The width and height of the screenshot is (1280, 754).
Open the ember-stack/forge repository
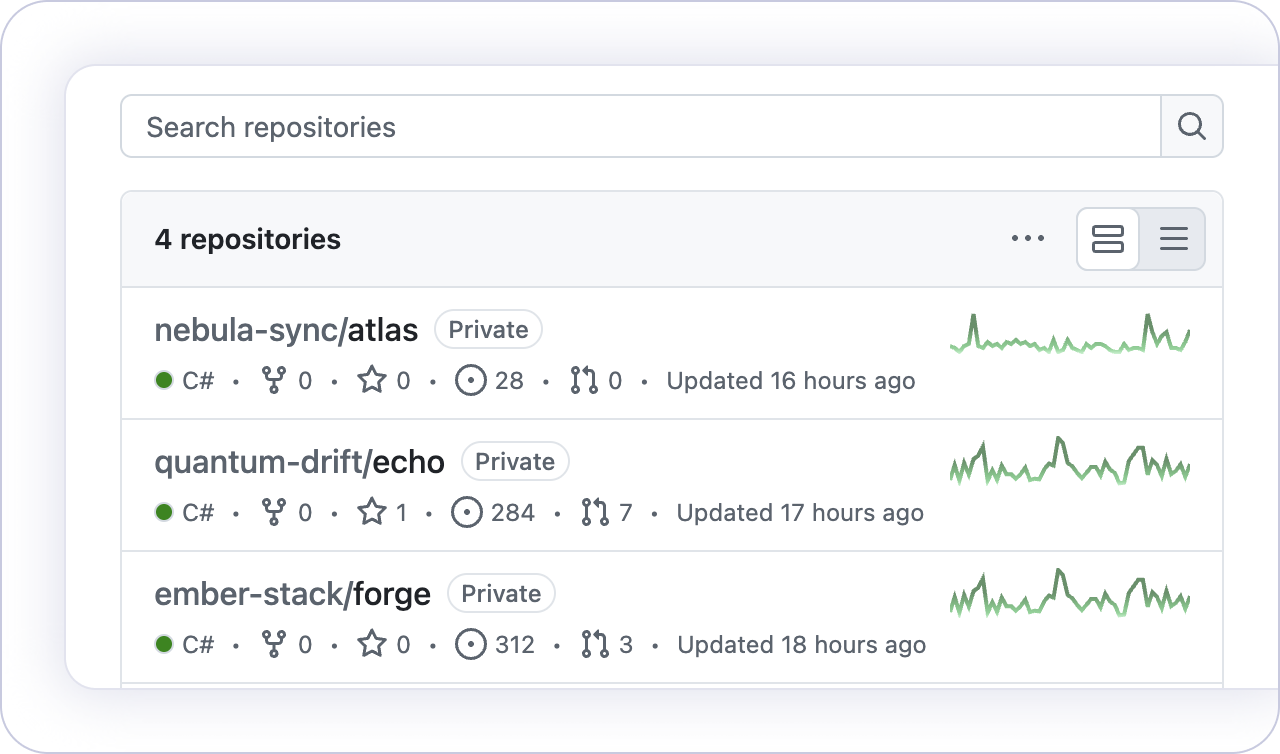(292, 593)
